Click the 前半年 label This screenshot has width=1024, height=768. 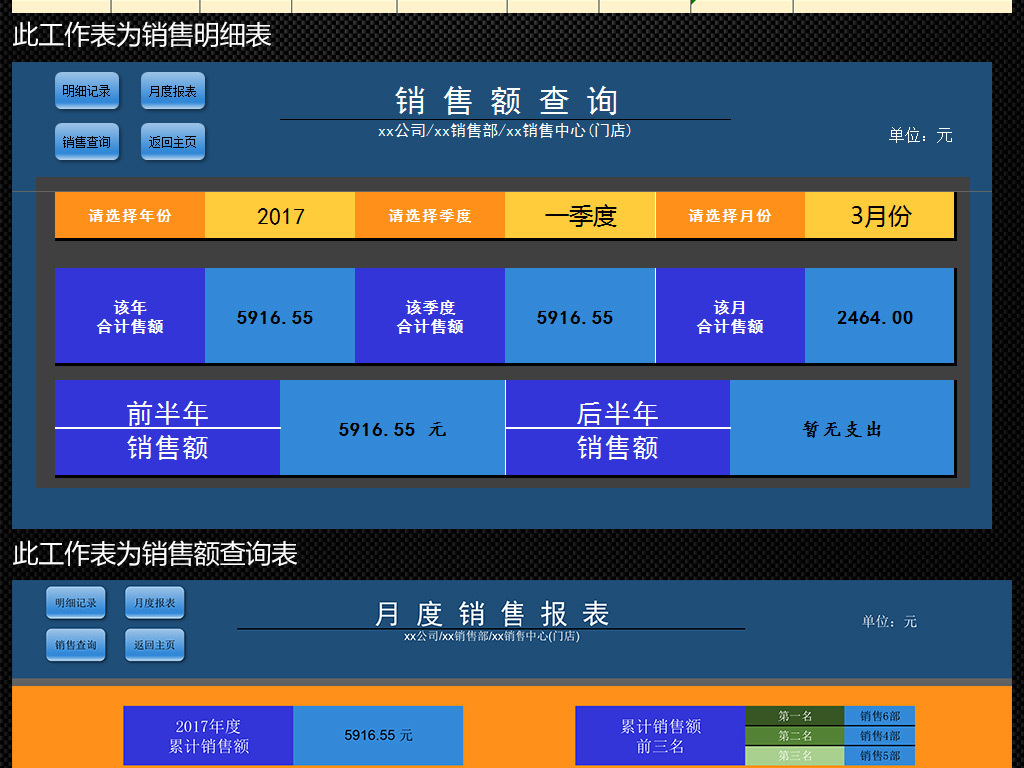(167, 413)
